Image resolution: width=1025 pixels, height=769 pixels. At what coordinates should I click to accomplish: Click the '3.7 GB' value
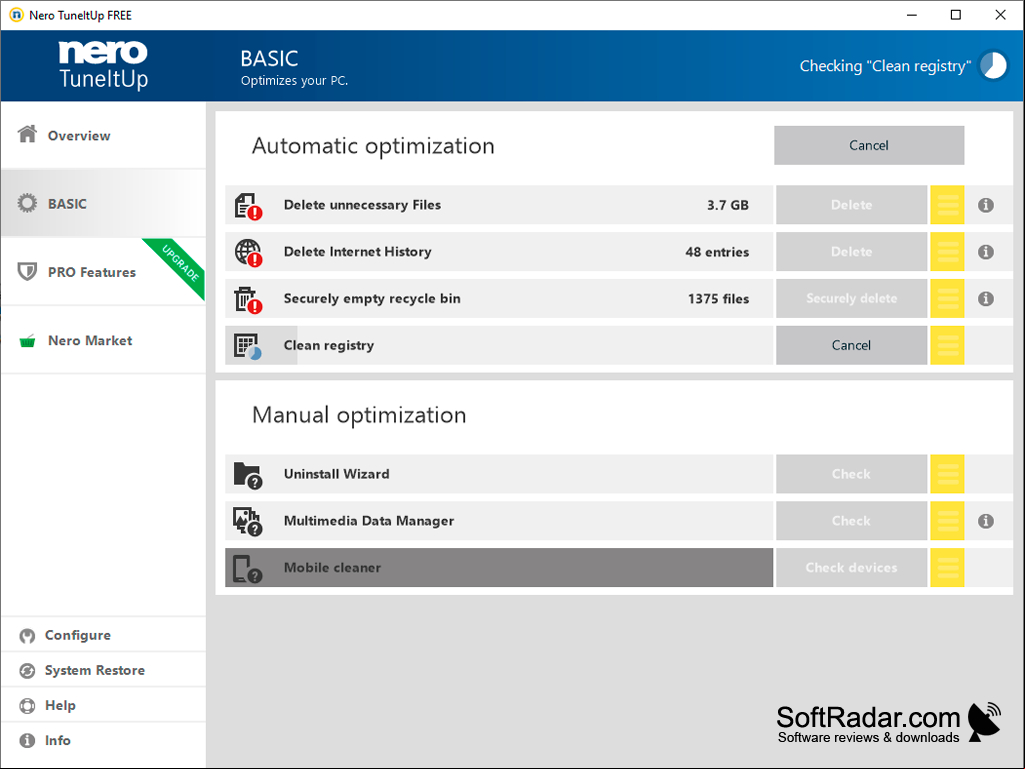728,205
